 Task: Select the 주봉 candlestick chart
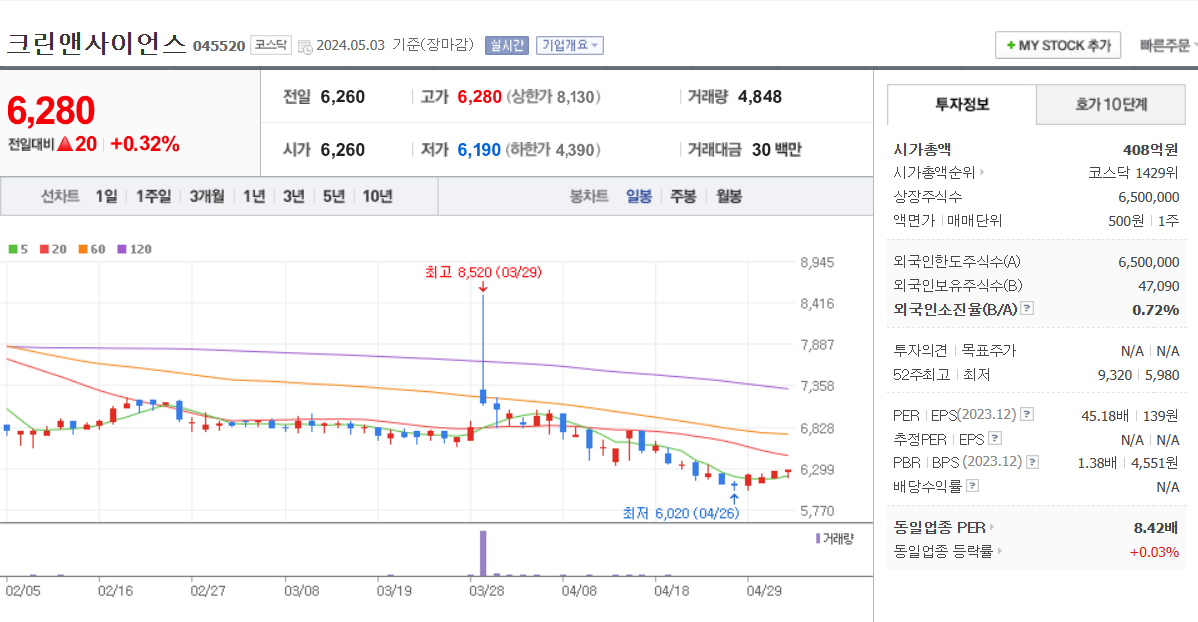click(683, 196)
